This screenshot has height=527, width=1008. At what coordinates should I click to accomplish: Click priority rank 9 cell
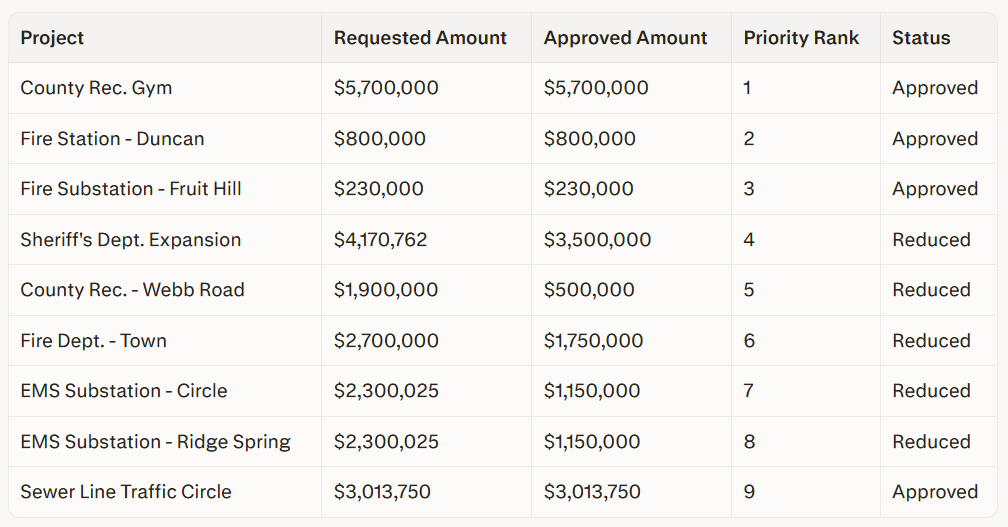point(749,492)
